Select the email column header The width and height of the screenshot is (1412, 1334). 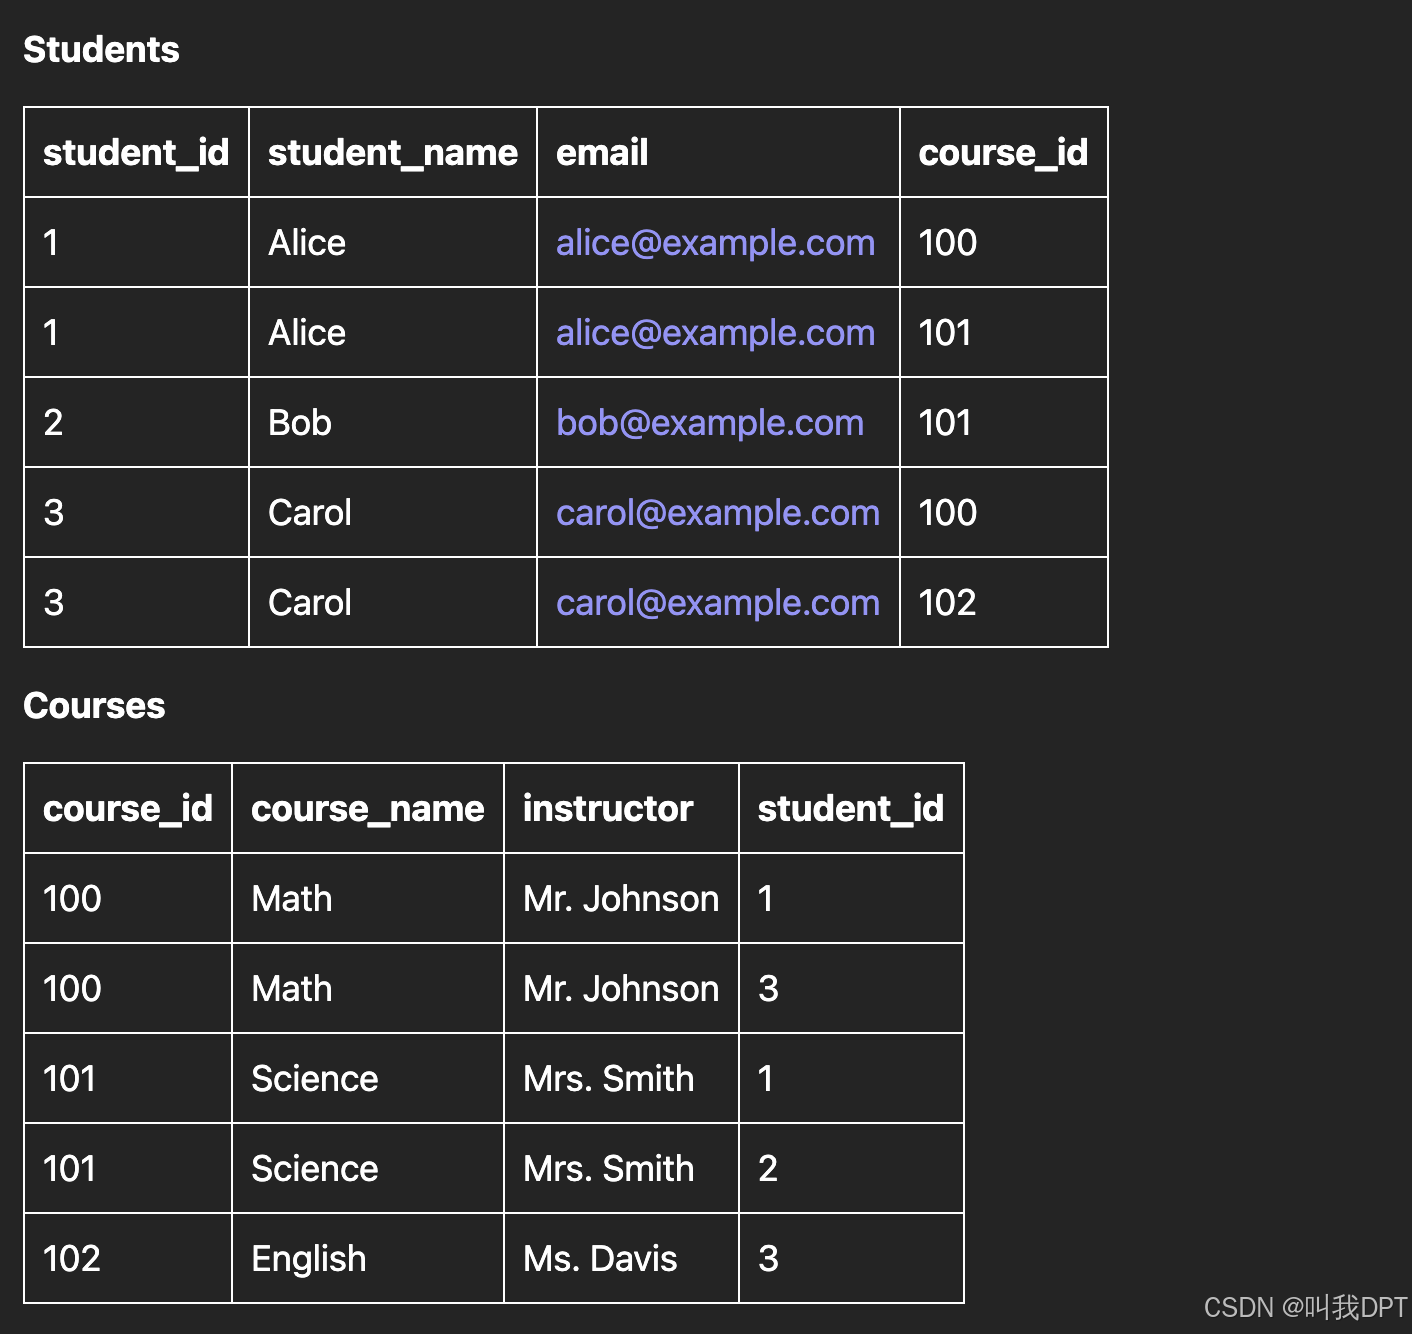click(602, 153)
